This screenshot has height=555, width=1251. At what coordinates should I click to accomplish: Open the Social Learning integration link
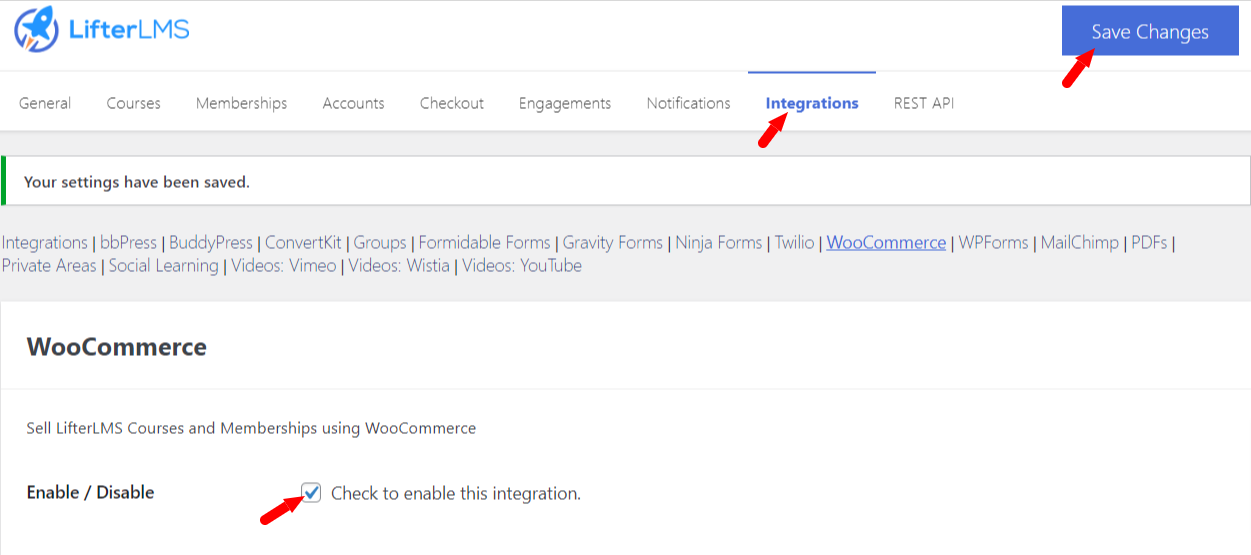click(x=164, y=265)
